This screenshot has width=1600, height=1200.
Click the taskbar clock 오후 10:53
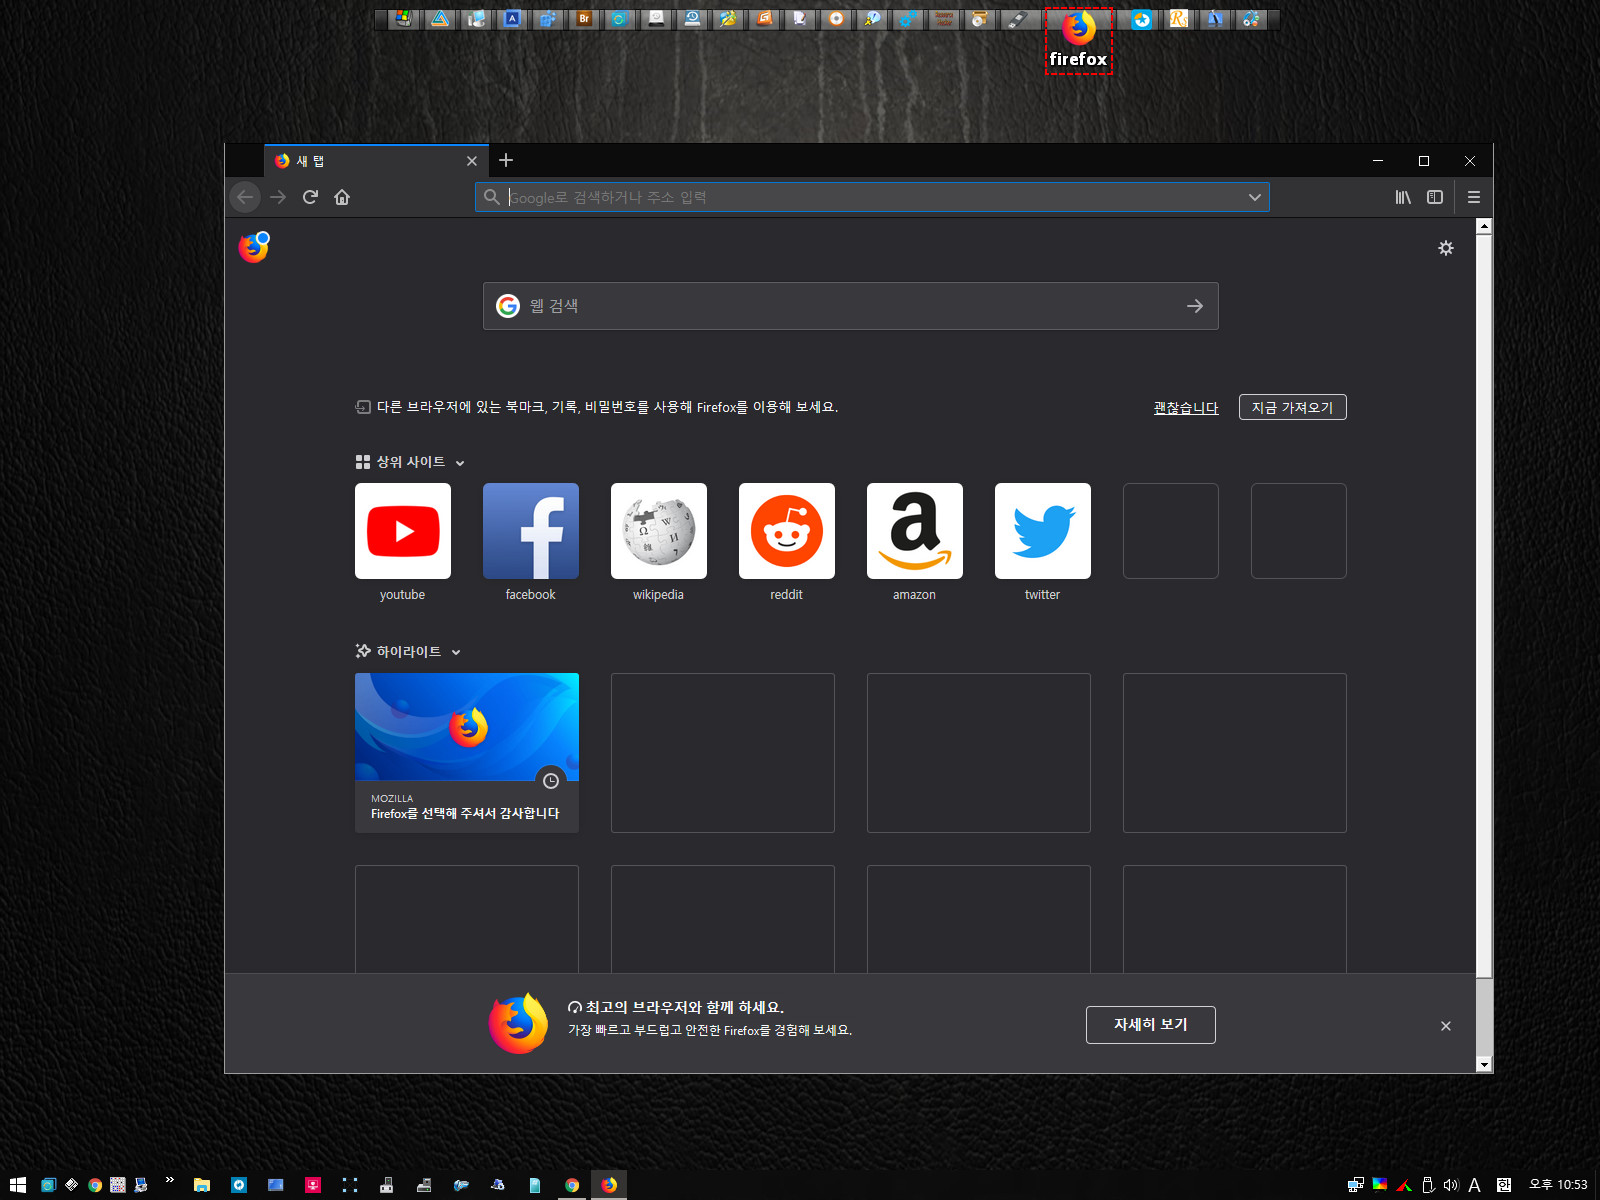[x=1558, y=1185]
